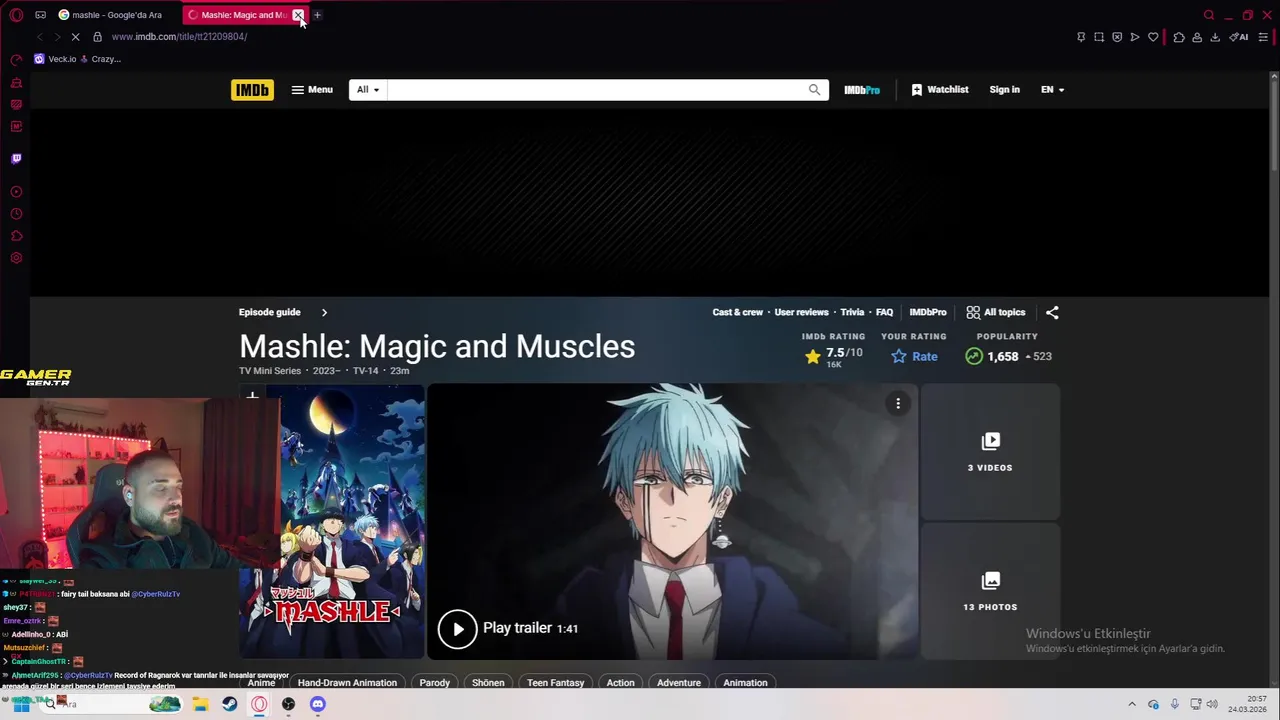Click inside the IMDb search field
The width and height of the screenshot is (1280, 720).
595,90
